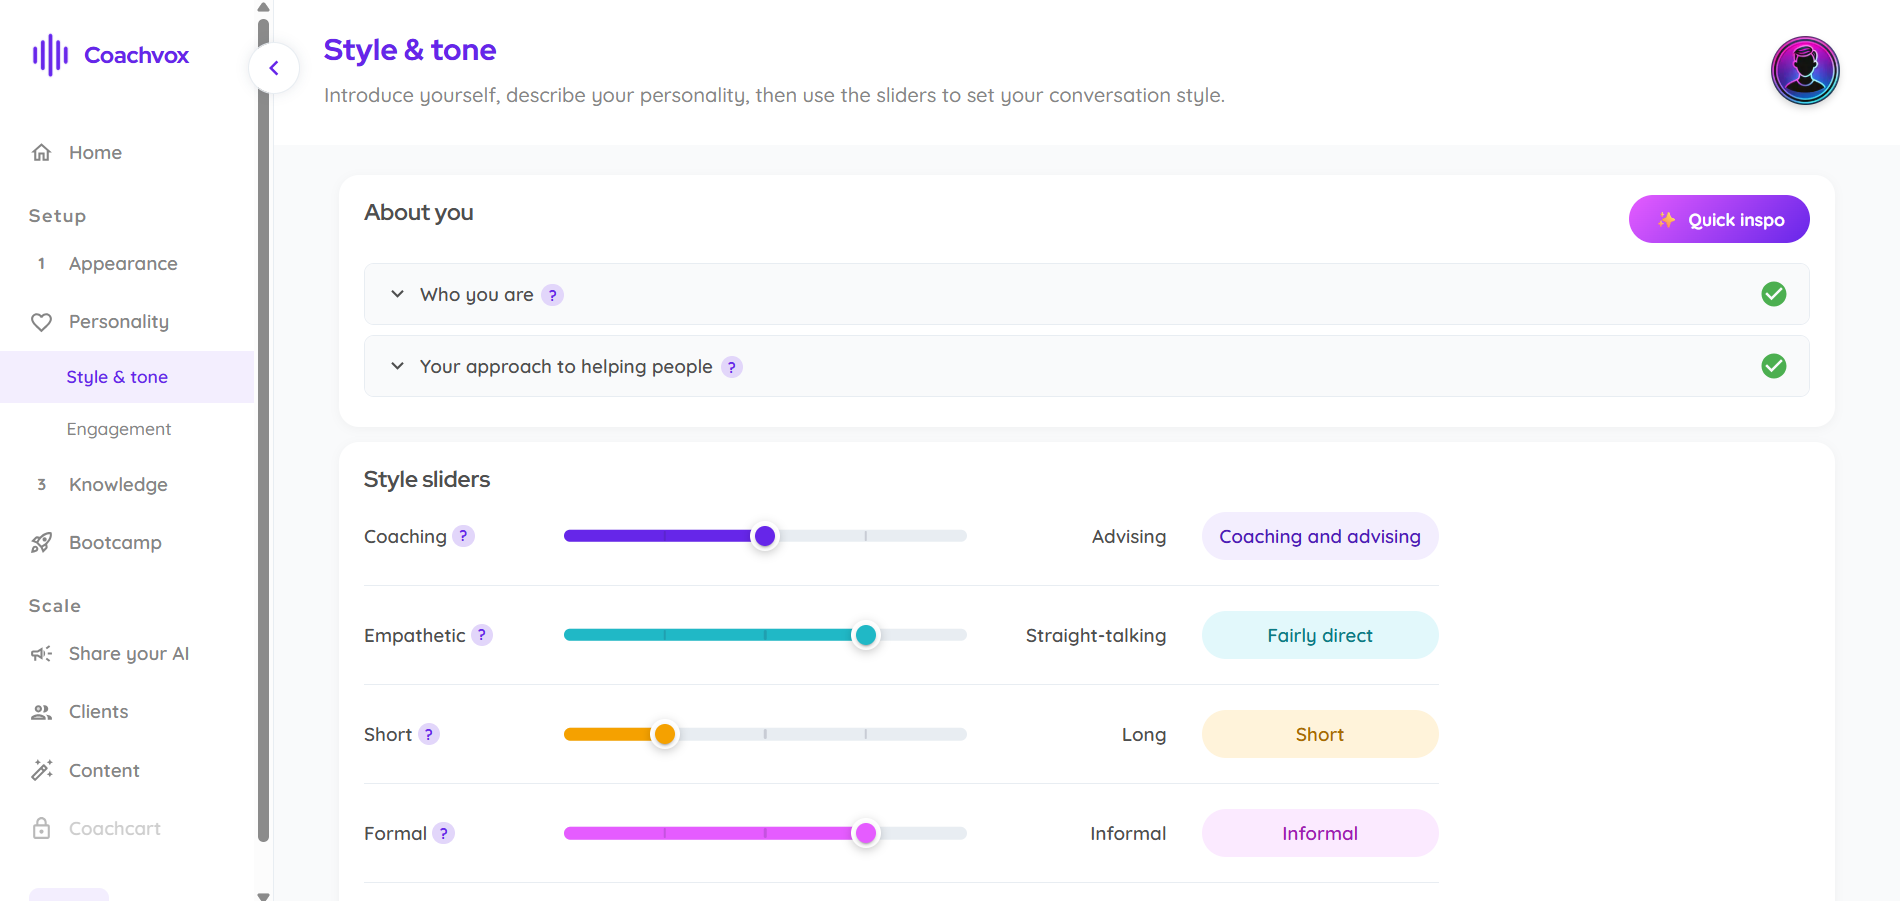The image size is (1900, 901).
Task: Click the Coachvox brand name
Action: tap(137, 55)
